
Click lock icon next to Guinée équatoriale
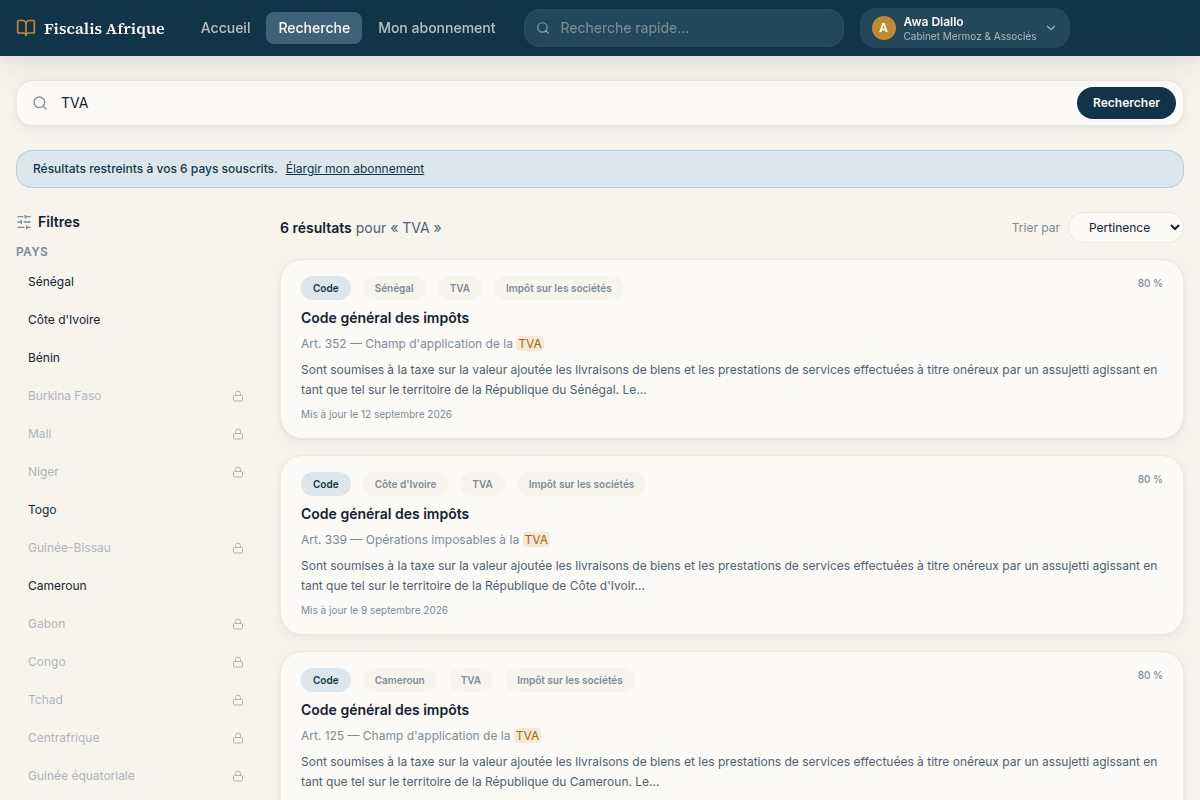click(x=238, y=776)
